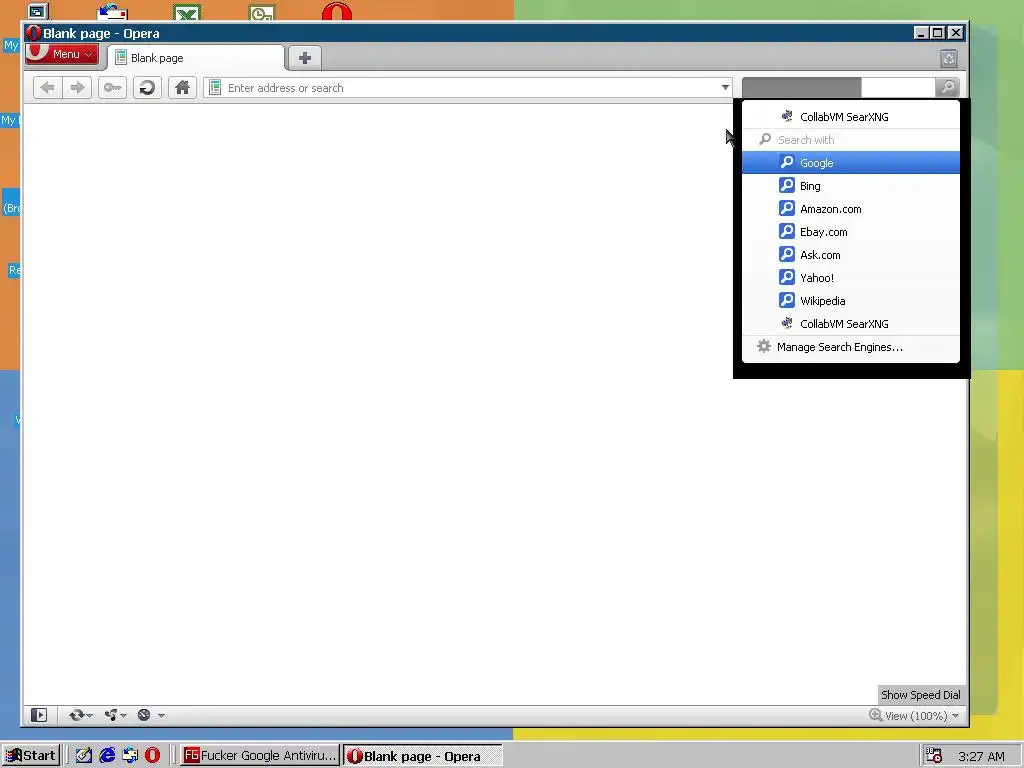Click the Bing search engine icon
The width and height of the screenshot is (1024, 768).
(x=787, y=185)
